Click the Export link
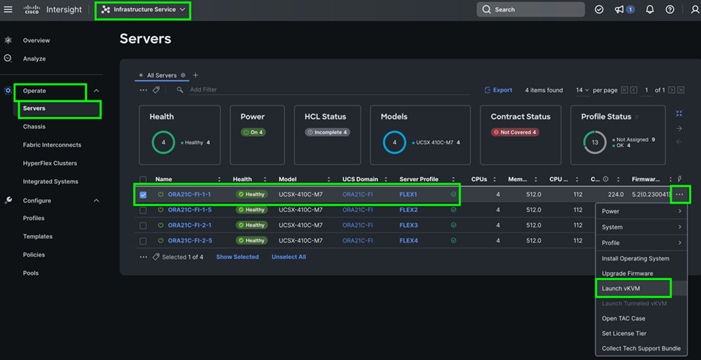Viewport: 701px width, 360px height. pyautogui.click(x=498, y=90)
